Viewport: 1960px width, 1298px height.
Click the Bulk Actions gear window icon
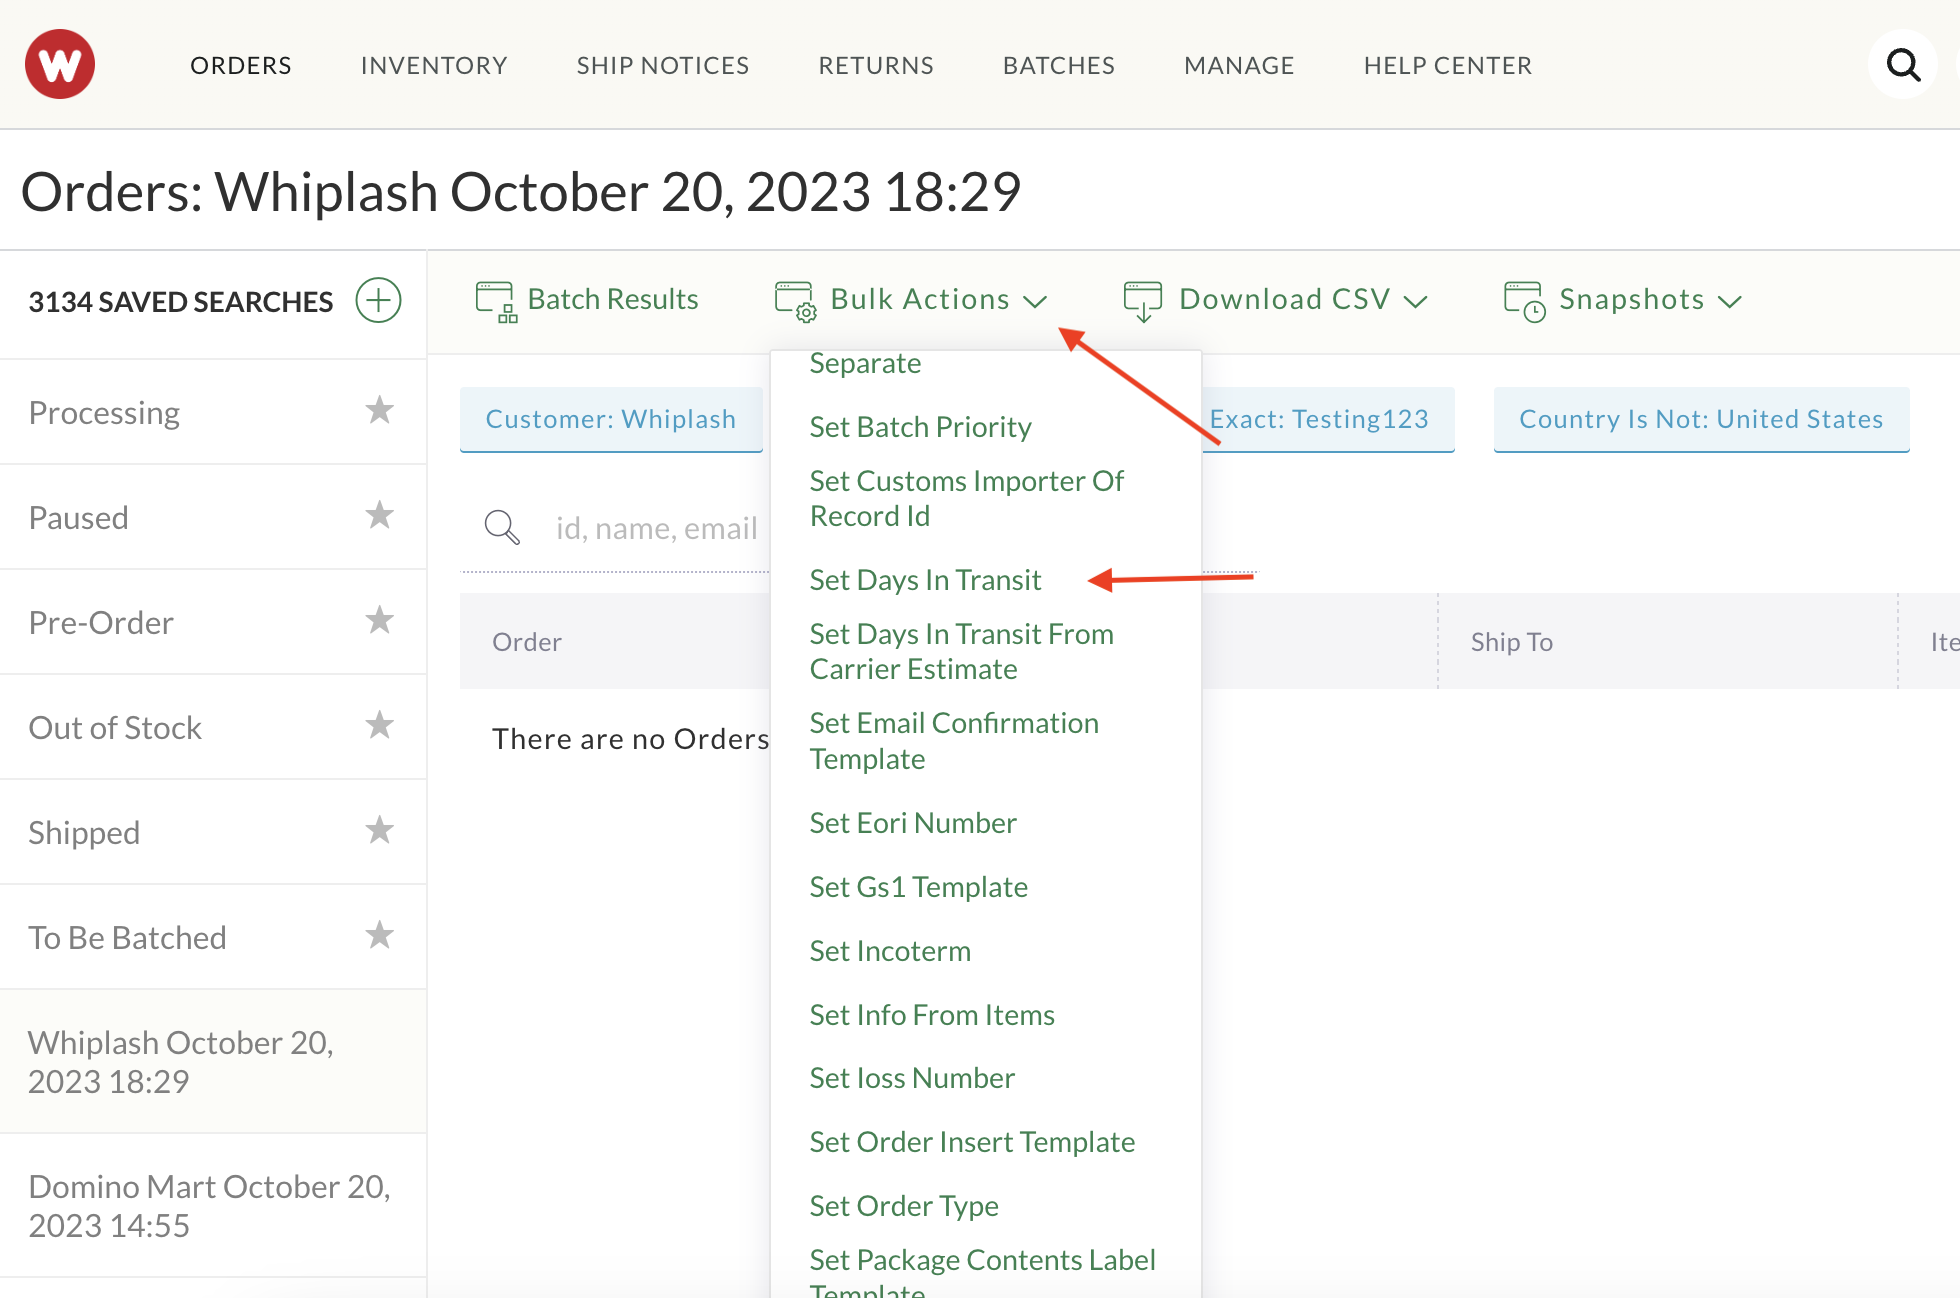coord(796,301)
